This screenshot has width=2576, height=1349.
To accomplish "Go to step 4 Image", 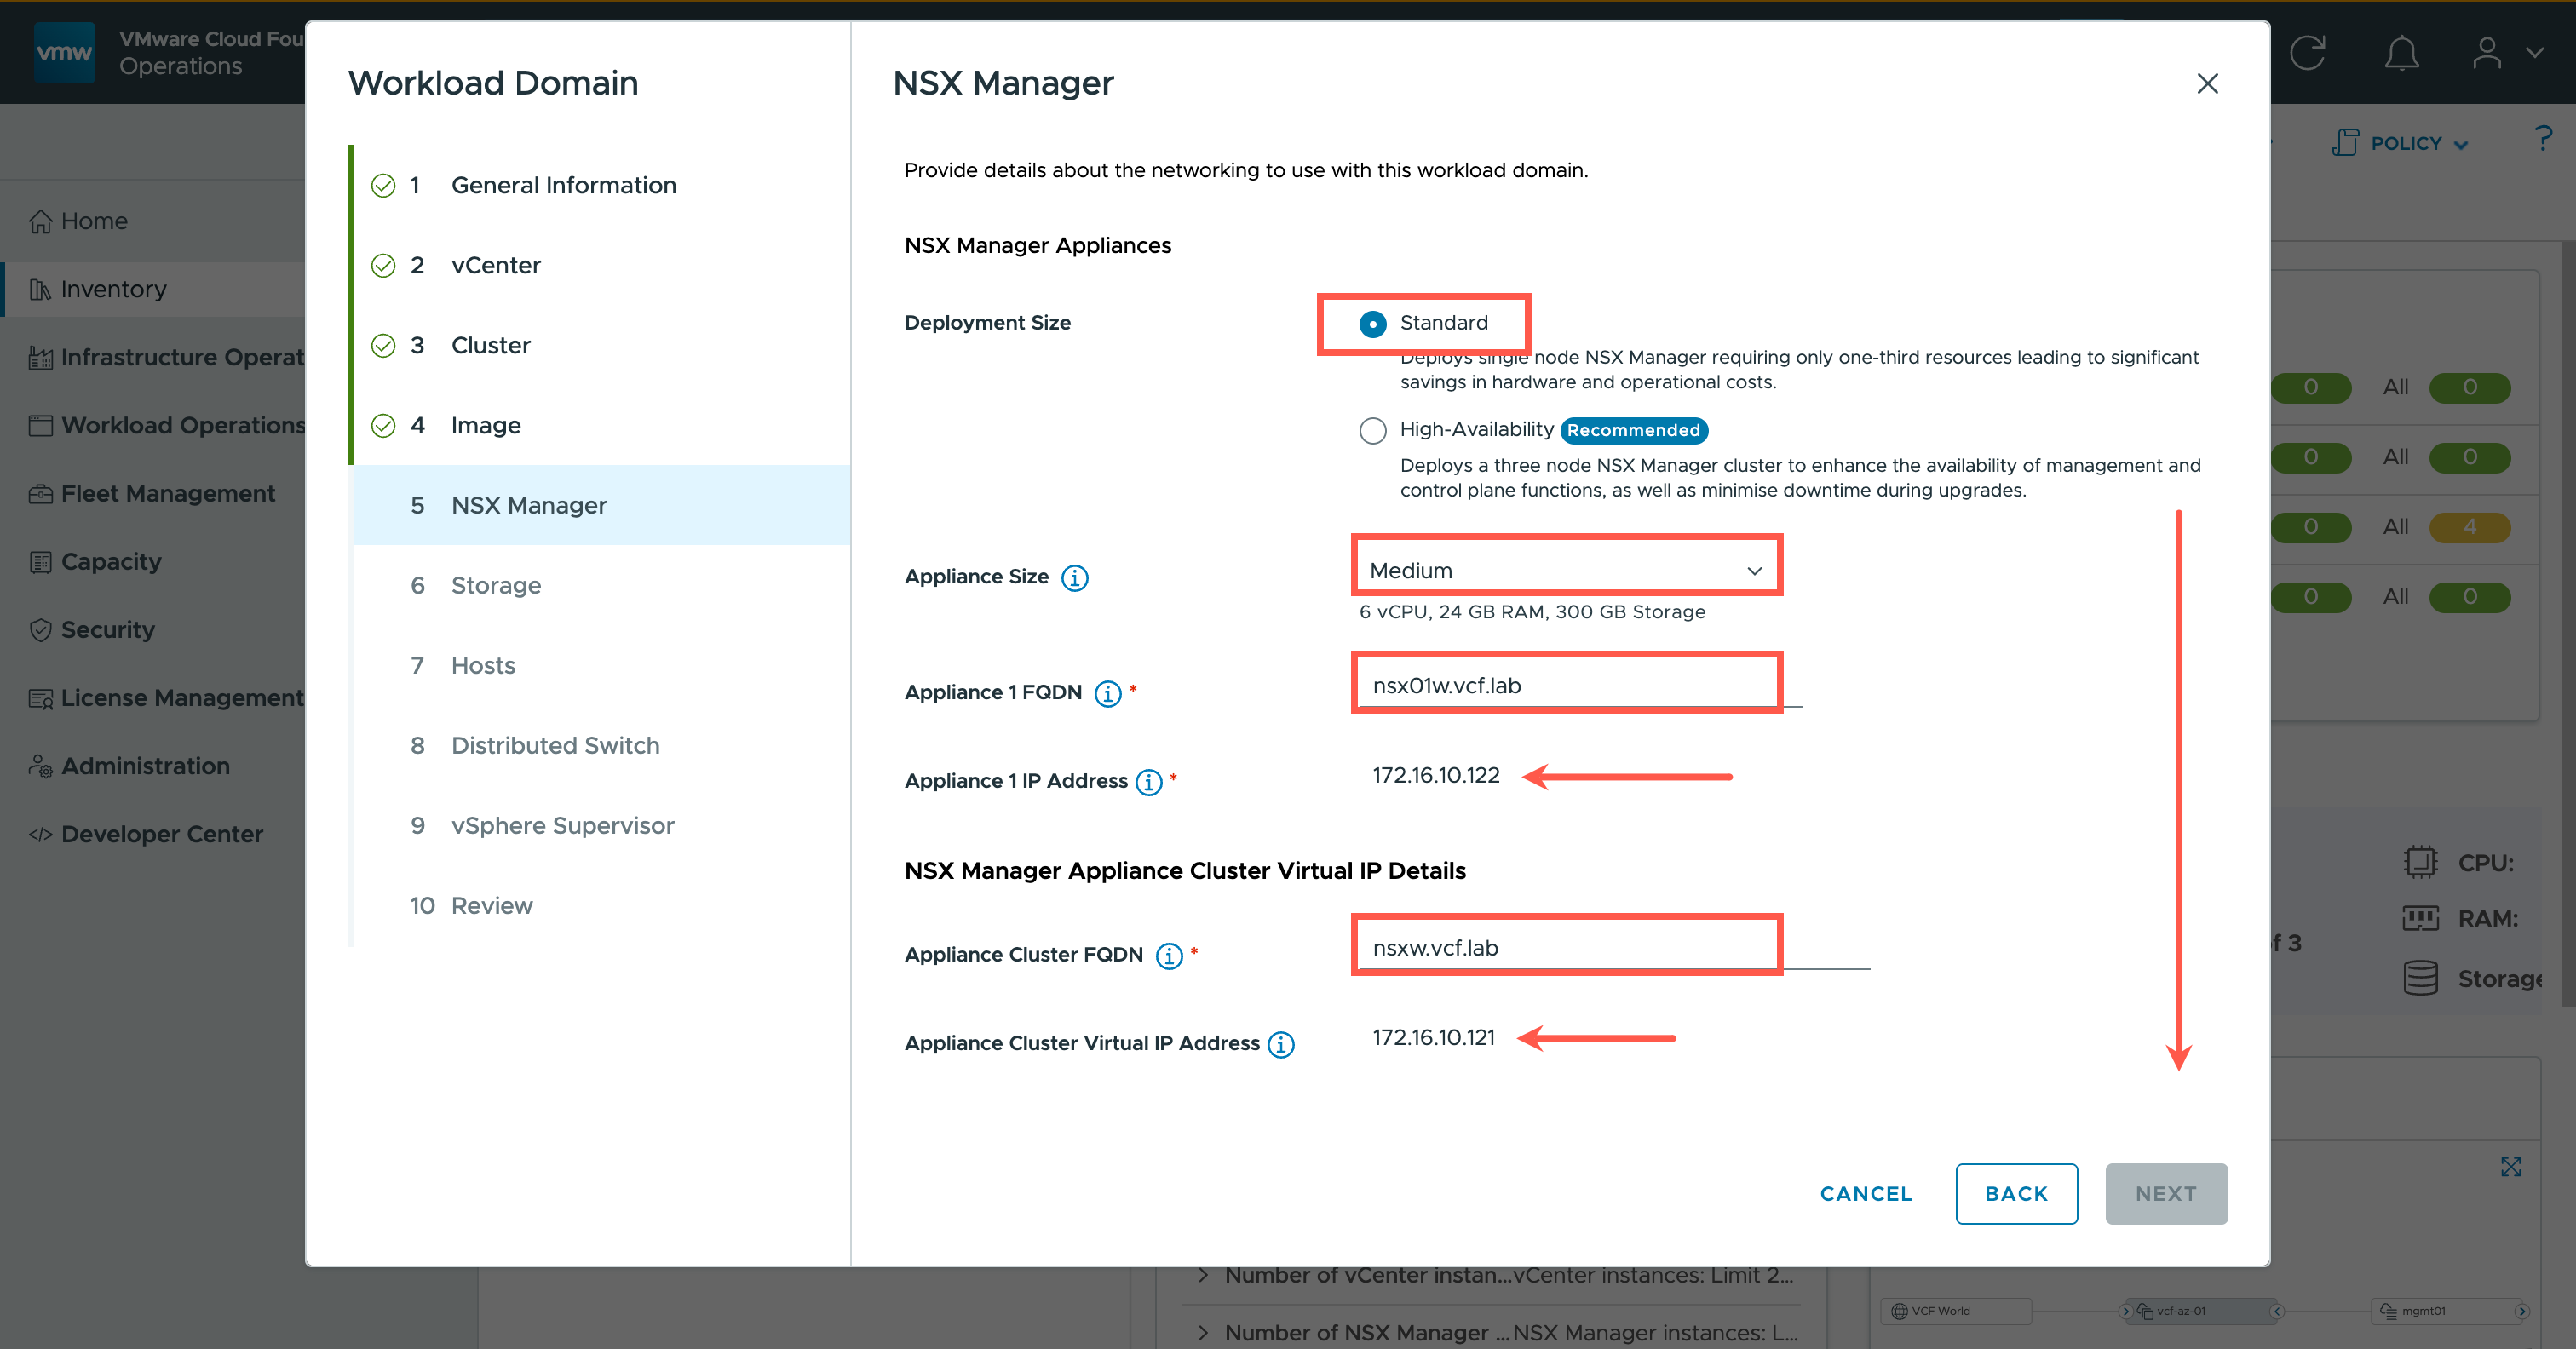I will pos(485,425).
